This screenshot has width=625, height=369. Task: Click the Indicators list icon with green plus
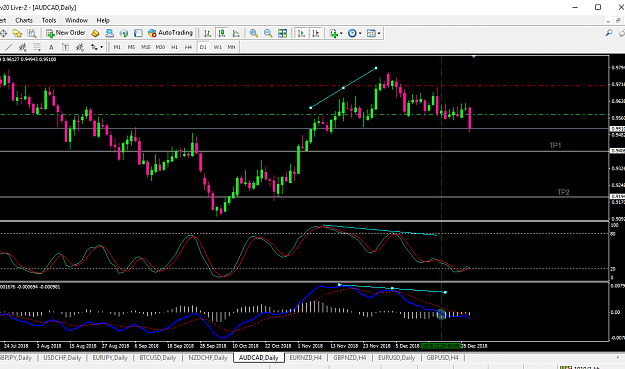click(334, 33)
